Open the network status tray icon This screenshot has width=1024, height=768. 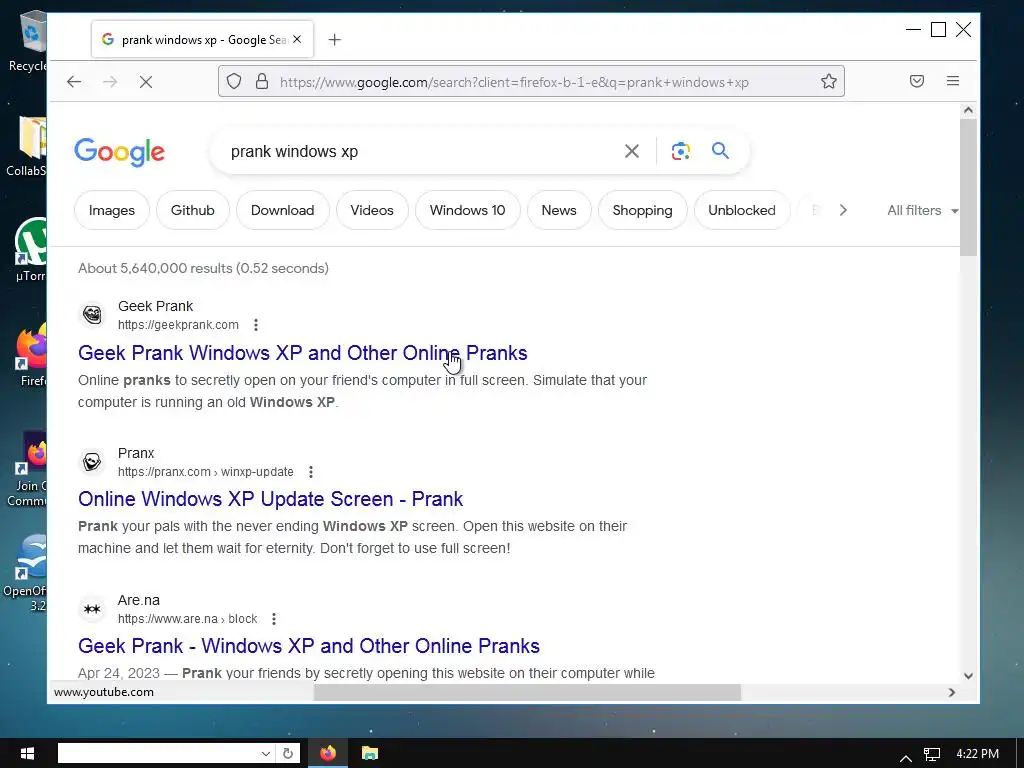pos(932,754)
